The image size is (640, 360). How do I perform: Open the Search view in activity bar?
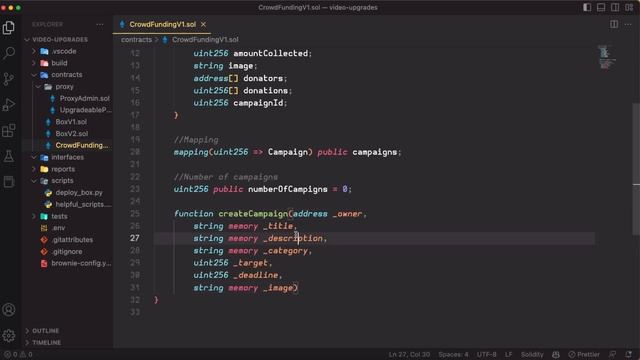click(9, 53)
